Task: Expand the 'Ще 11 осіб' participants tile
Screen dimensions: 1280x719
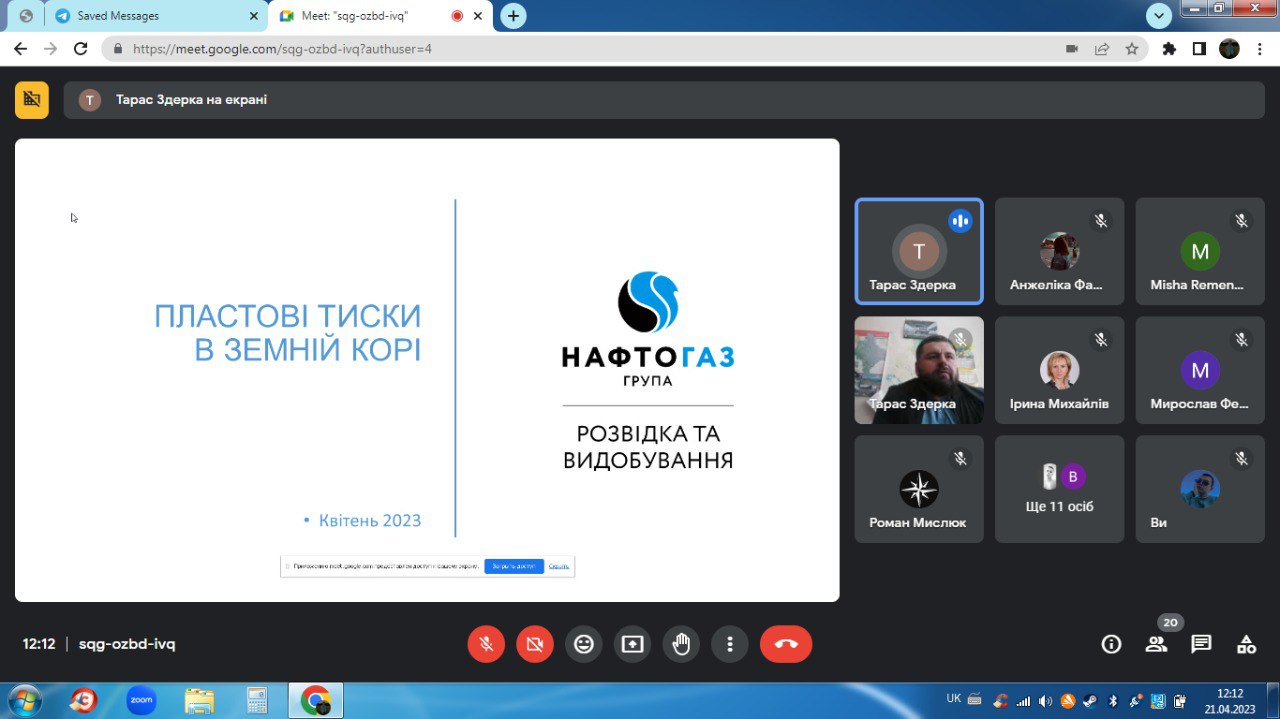Action: [1059, 489]
